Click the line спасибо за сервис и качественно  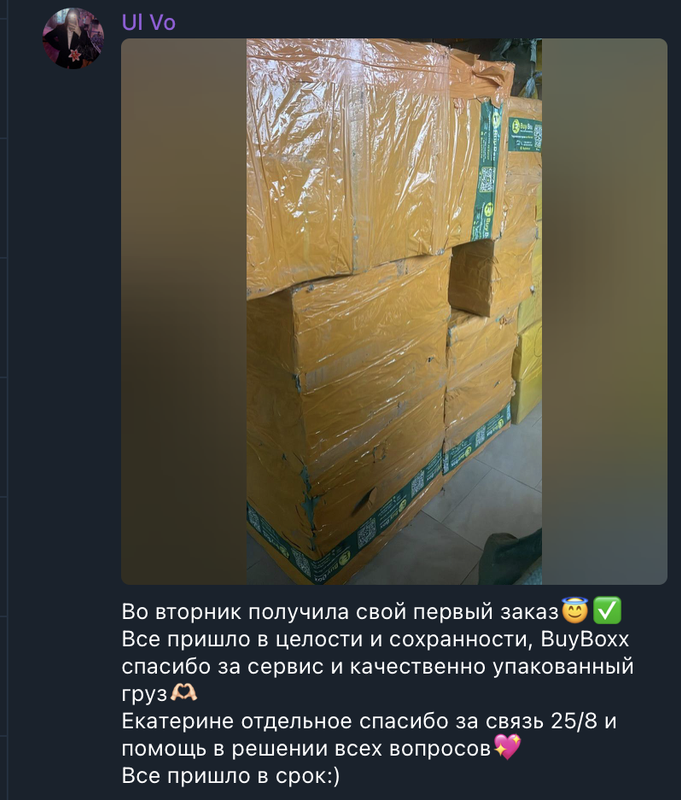coord(377,666)
